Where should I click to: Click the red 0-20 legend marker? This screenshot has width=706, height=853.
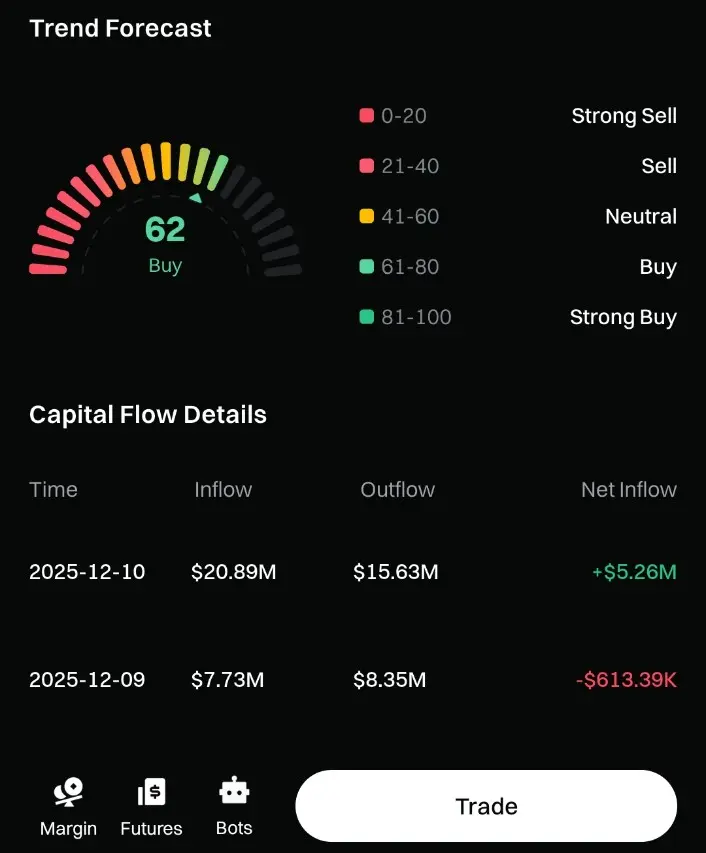(367, 116)
